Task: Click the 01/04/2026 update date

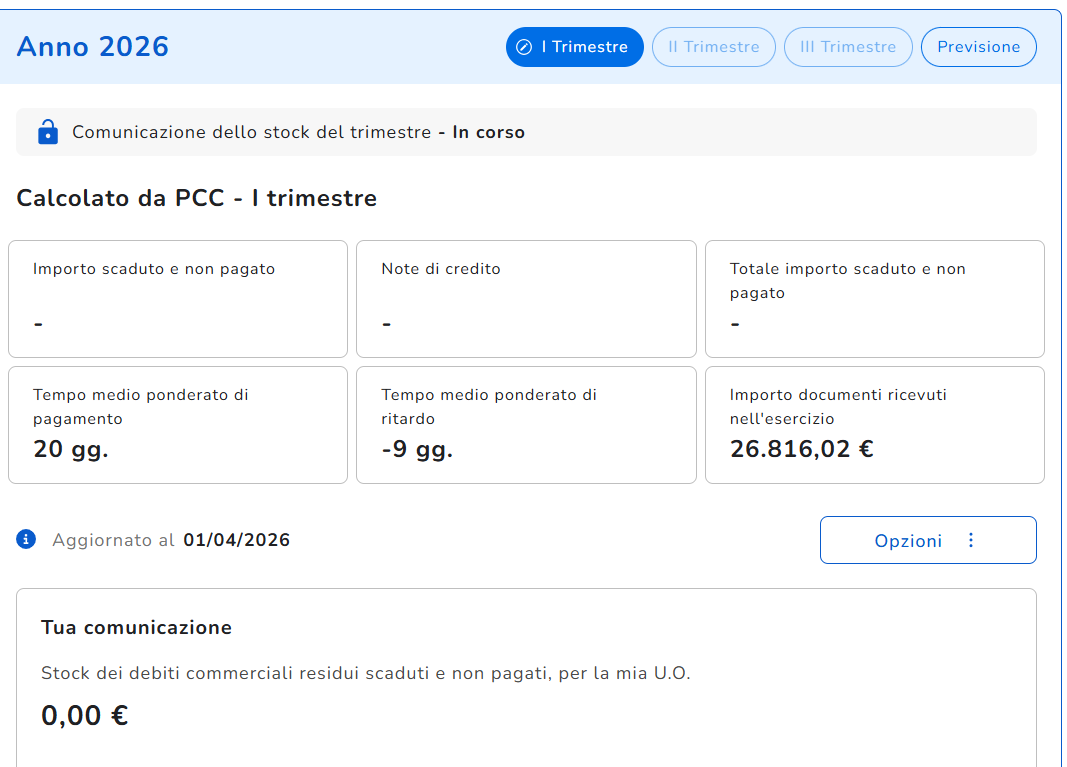Action: [236, 540]
